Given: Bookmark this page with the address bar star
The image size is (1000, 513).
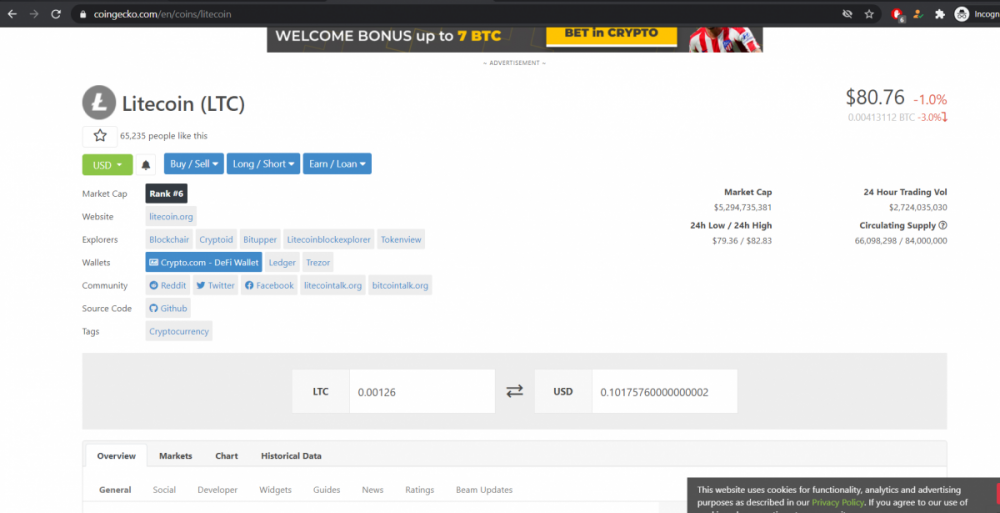Looking at the screenshot, I should pyautogui.click(x=869, y=14).
